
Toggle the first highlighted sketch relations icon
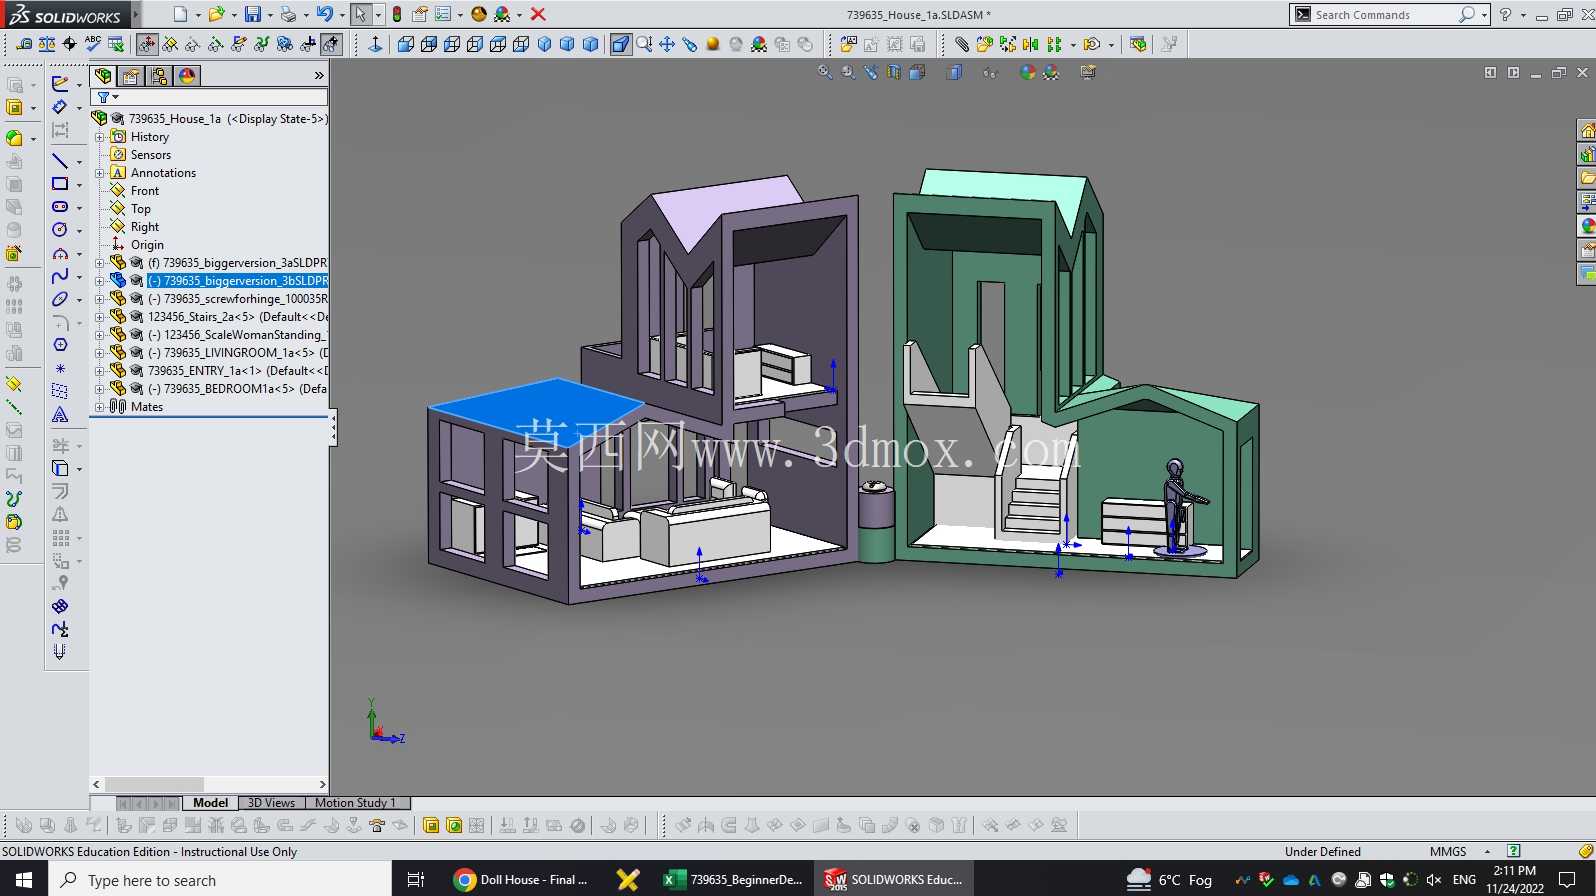pyautogui.click(x=147, y=44)
